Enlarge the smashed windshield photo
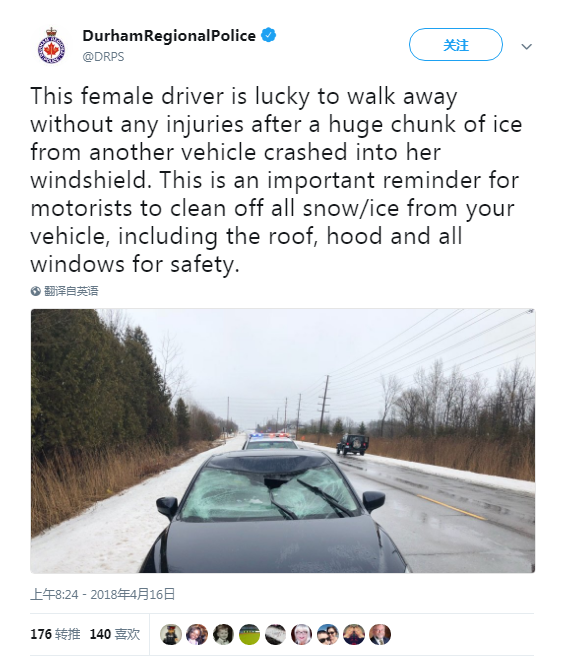The image size is (563, 663). [283, 441]
